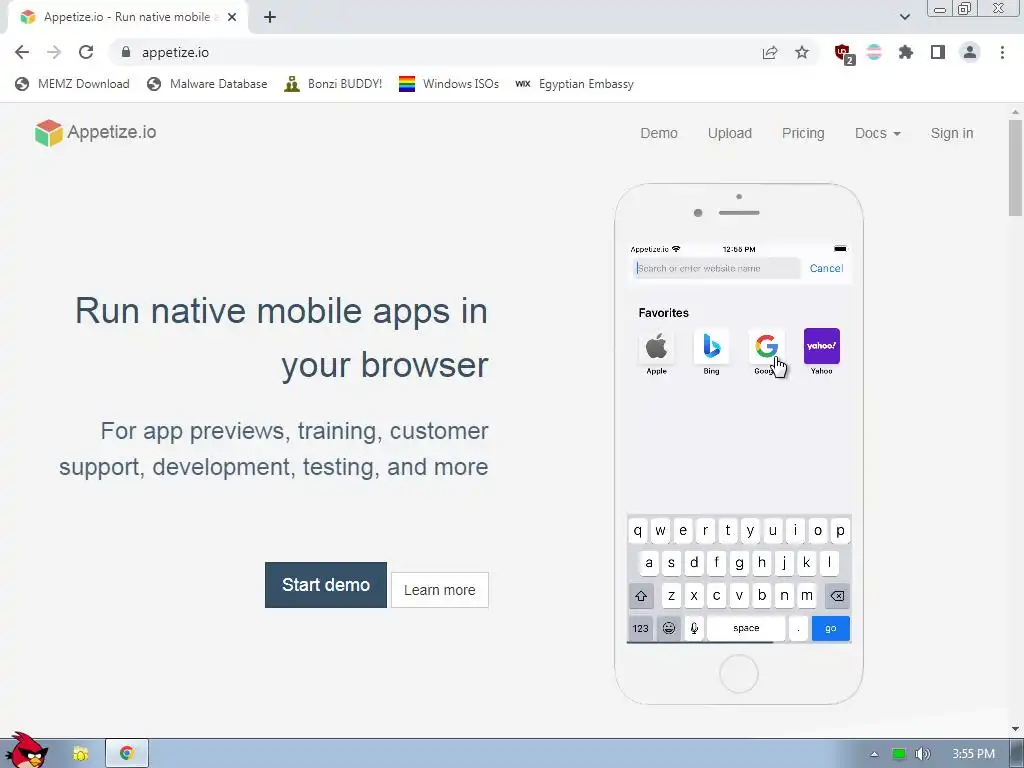
Task: Click the browser forward arrow
Action: coord(54,52)
